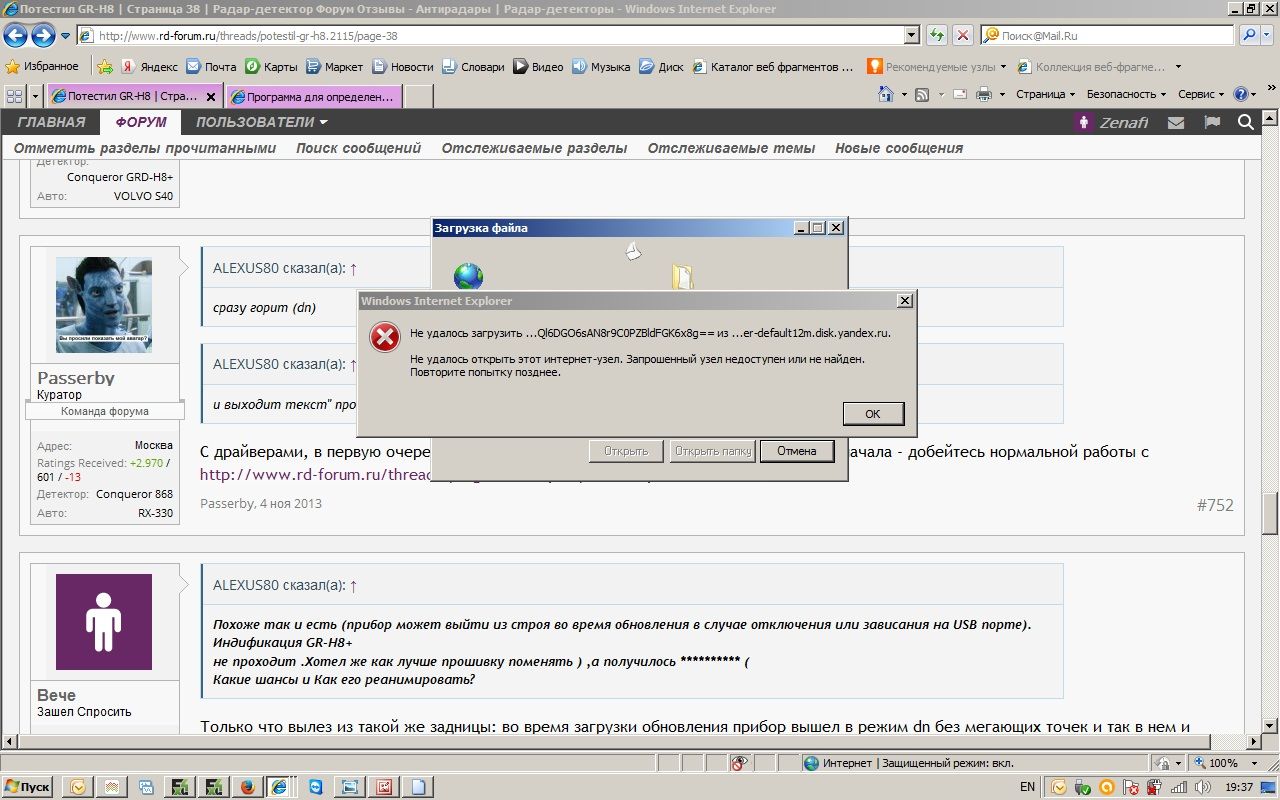Open the ГЛАВНАЯ forum navigation tab
This screenshot has width=1280, height=800.
coord(51,122)
